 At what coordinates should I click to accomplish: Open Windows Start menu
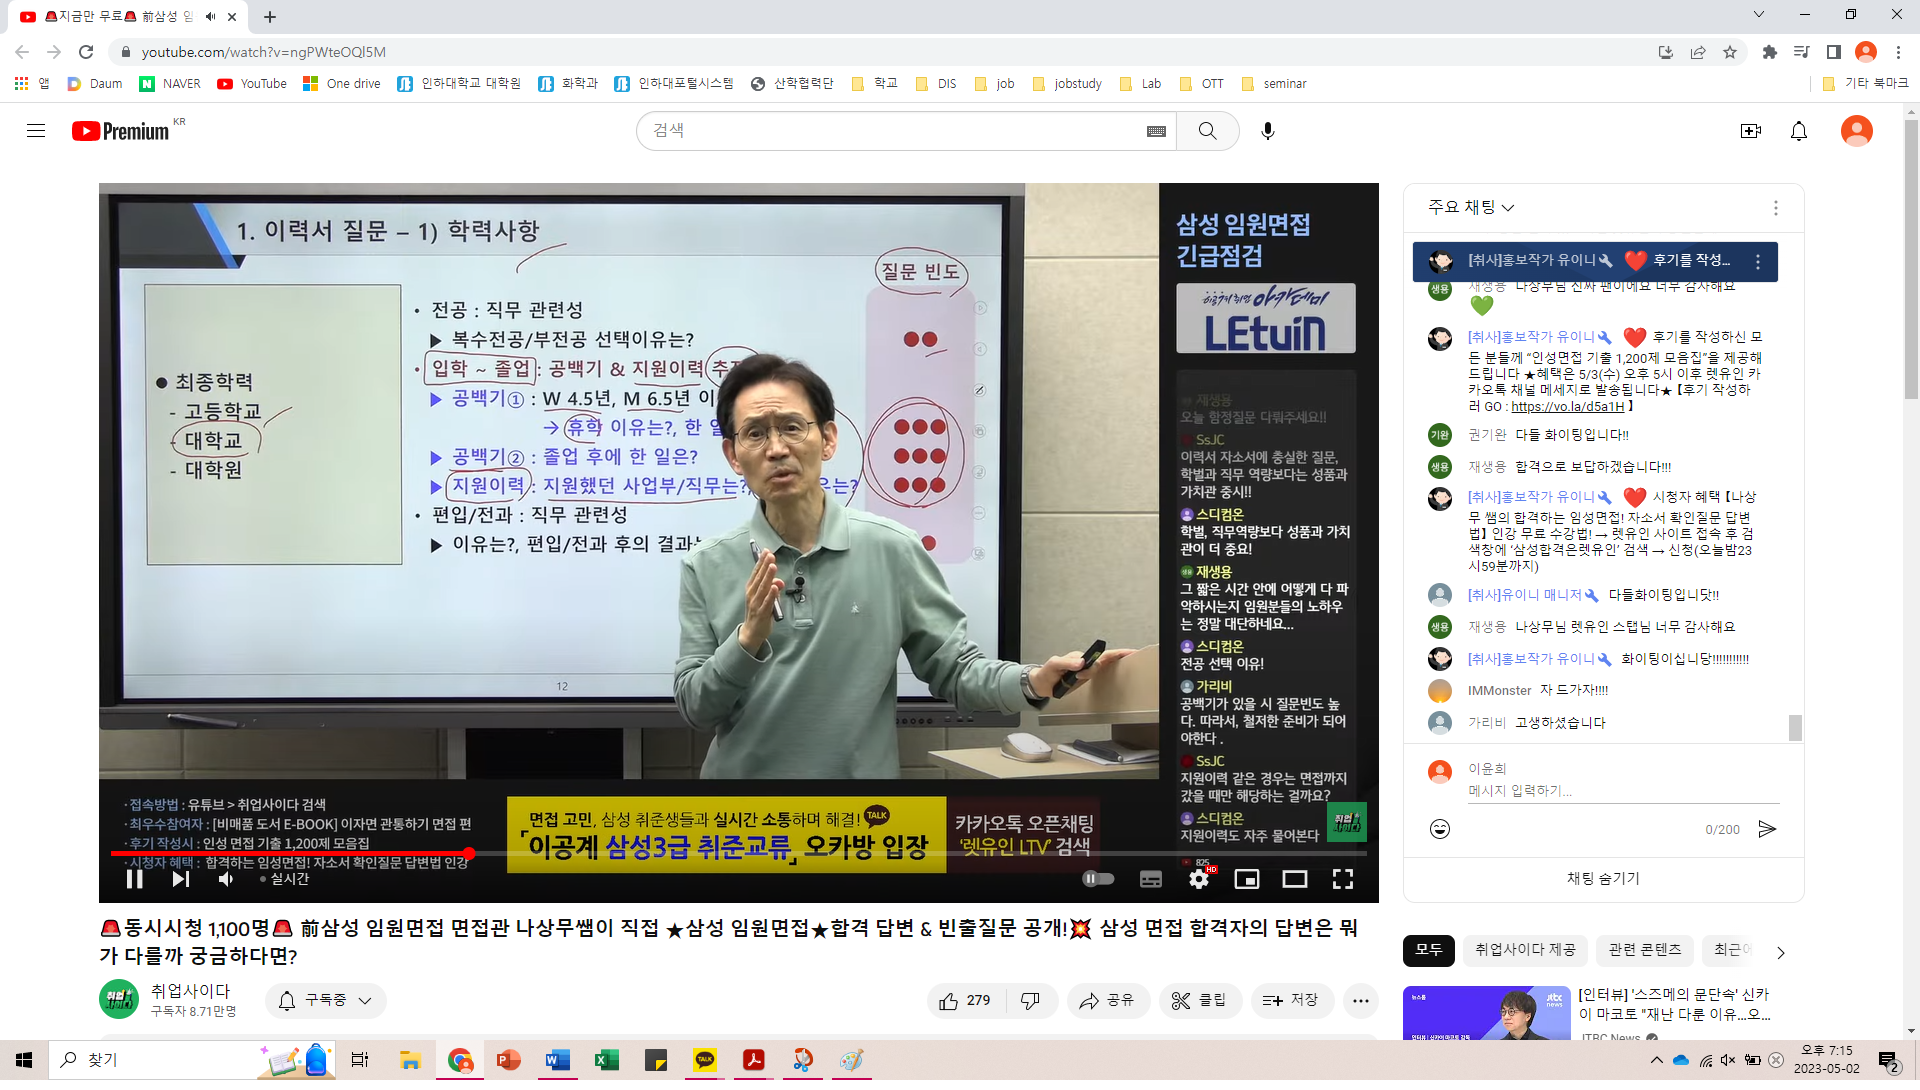24,1060
